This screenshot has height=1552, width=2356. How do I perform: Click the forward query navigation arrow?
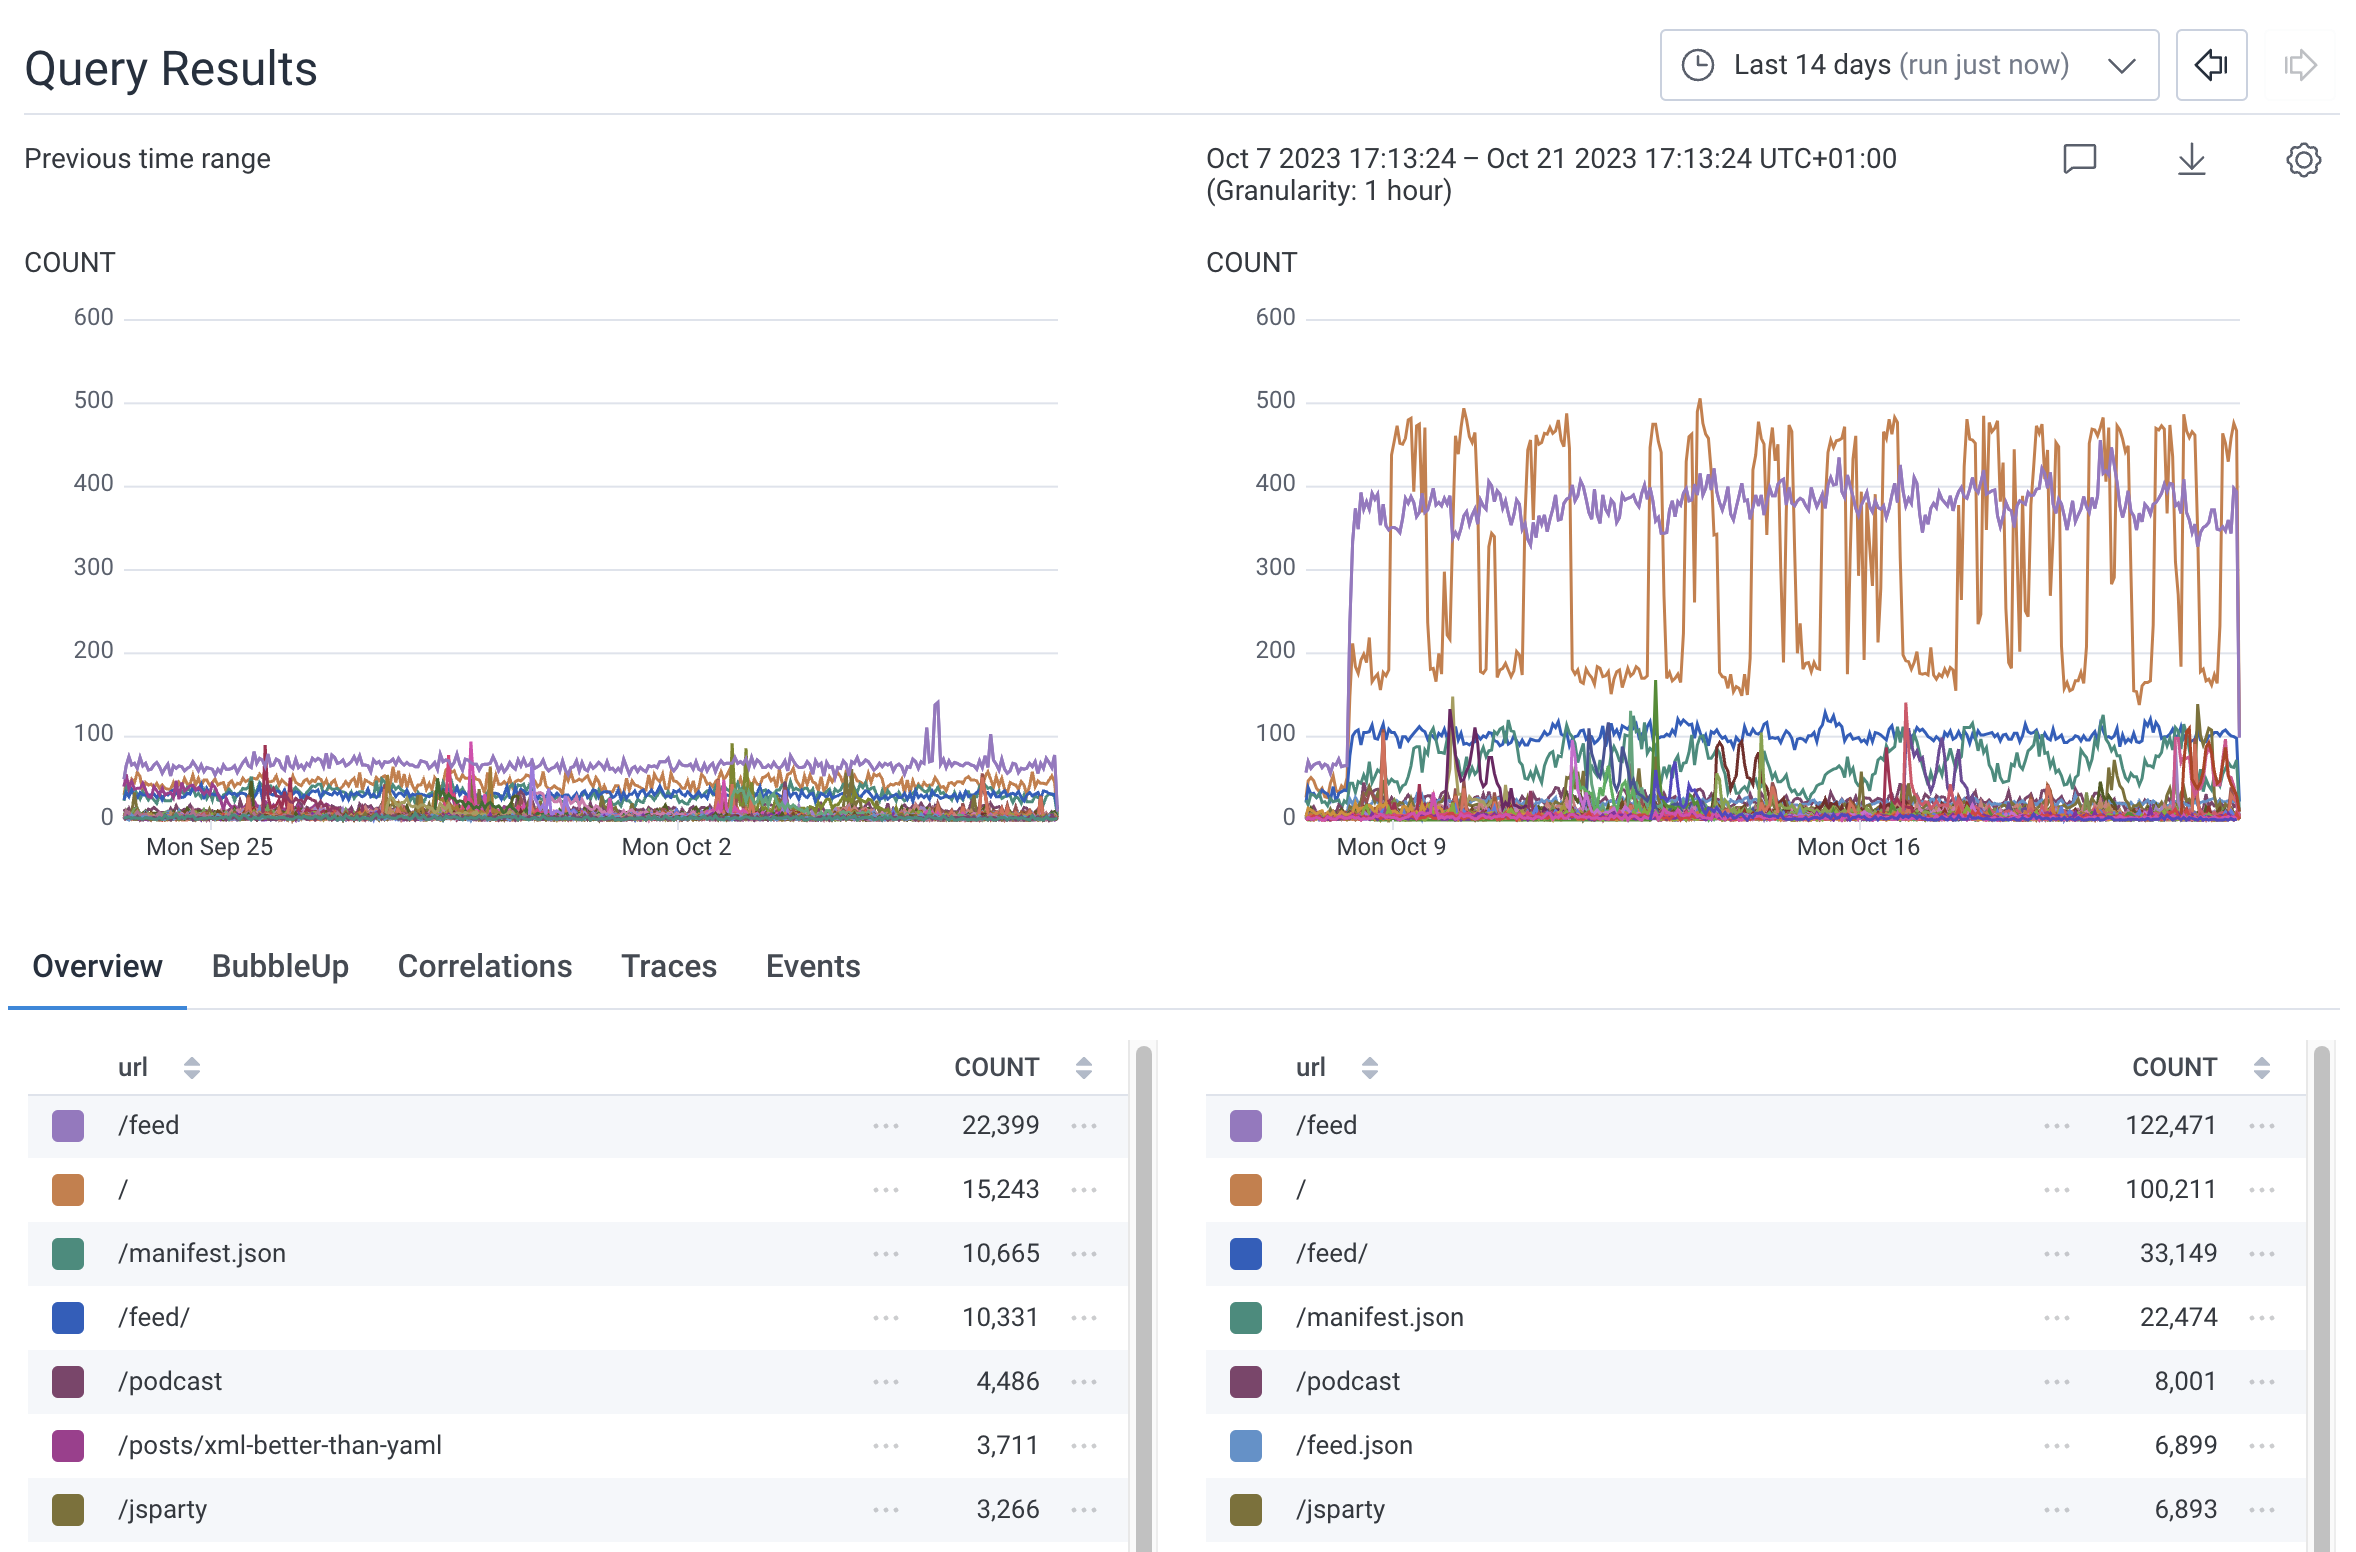[x=2299, y=64]
